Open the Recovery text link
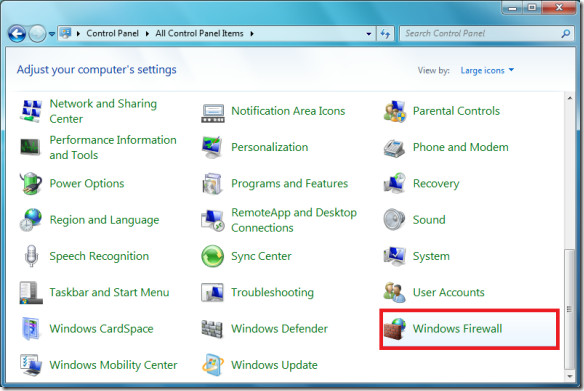 [436, 184]
